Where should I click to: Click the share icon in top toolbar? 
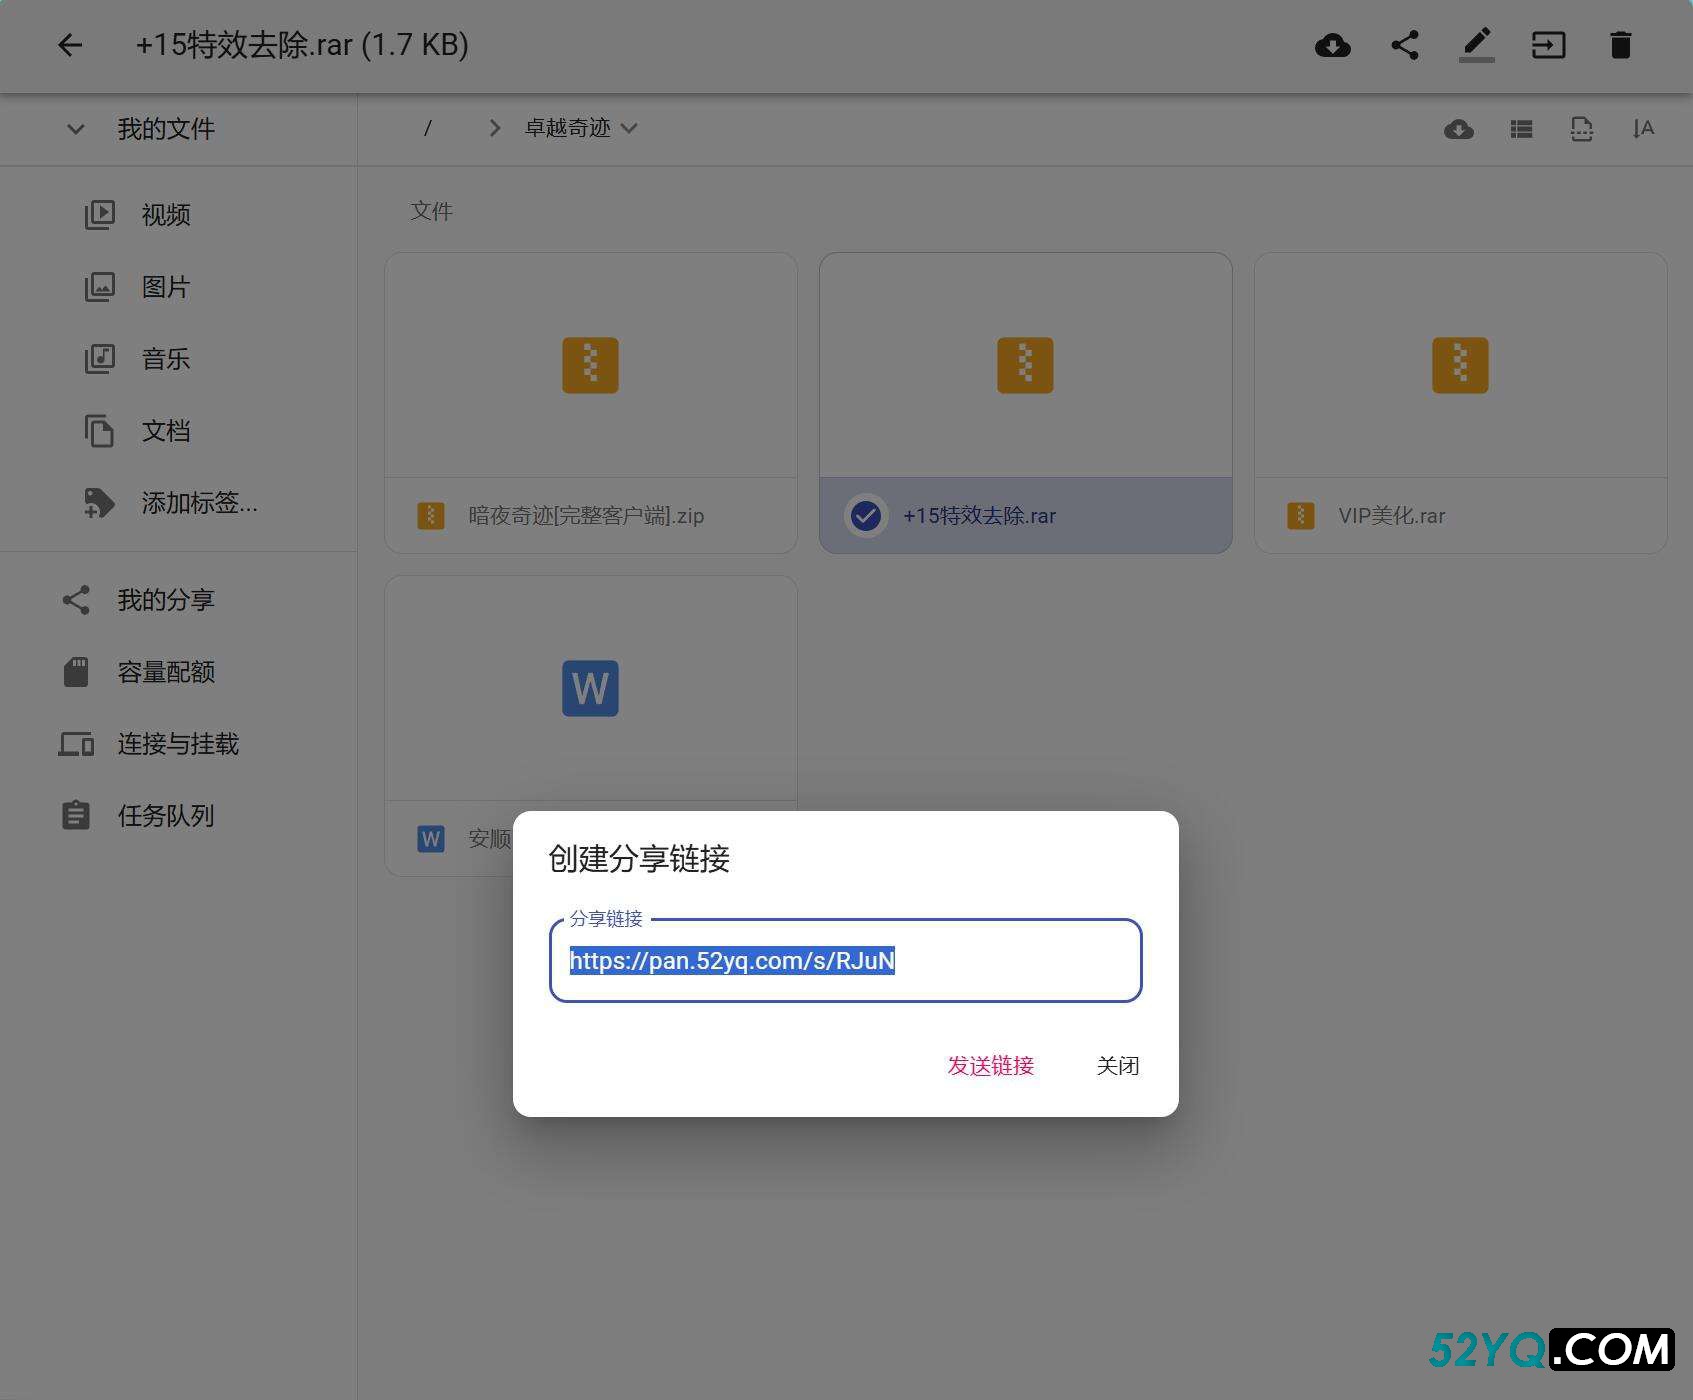(x=1404, y=45)
